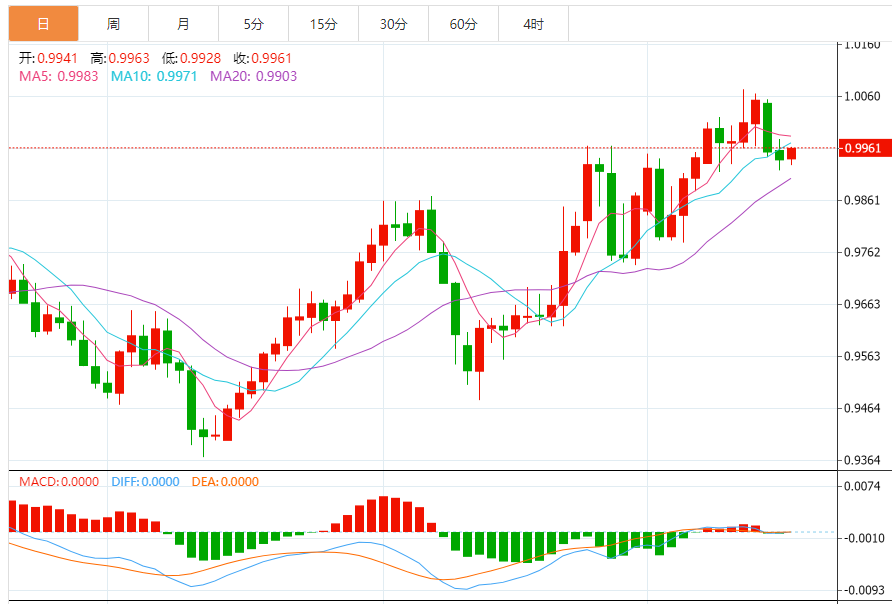Click the -0.0010 MACD axis label
Image resolution: width=892 pixels, height=604 pixels.
point(862,538)
